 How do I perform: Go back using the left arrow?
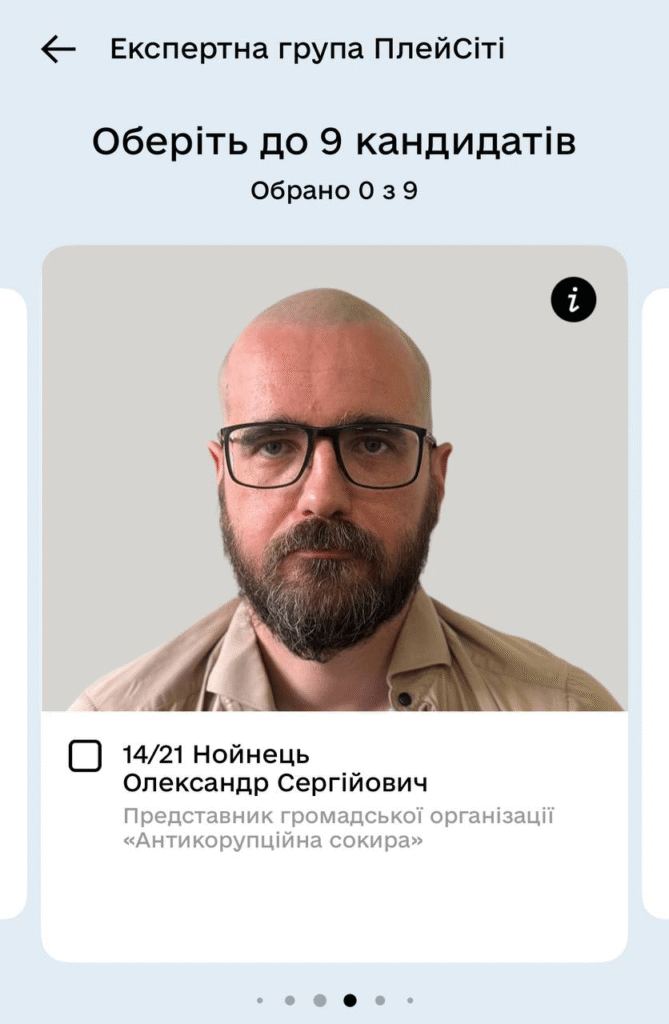[58, 50]
